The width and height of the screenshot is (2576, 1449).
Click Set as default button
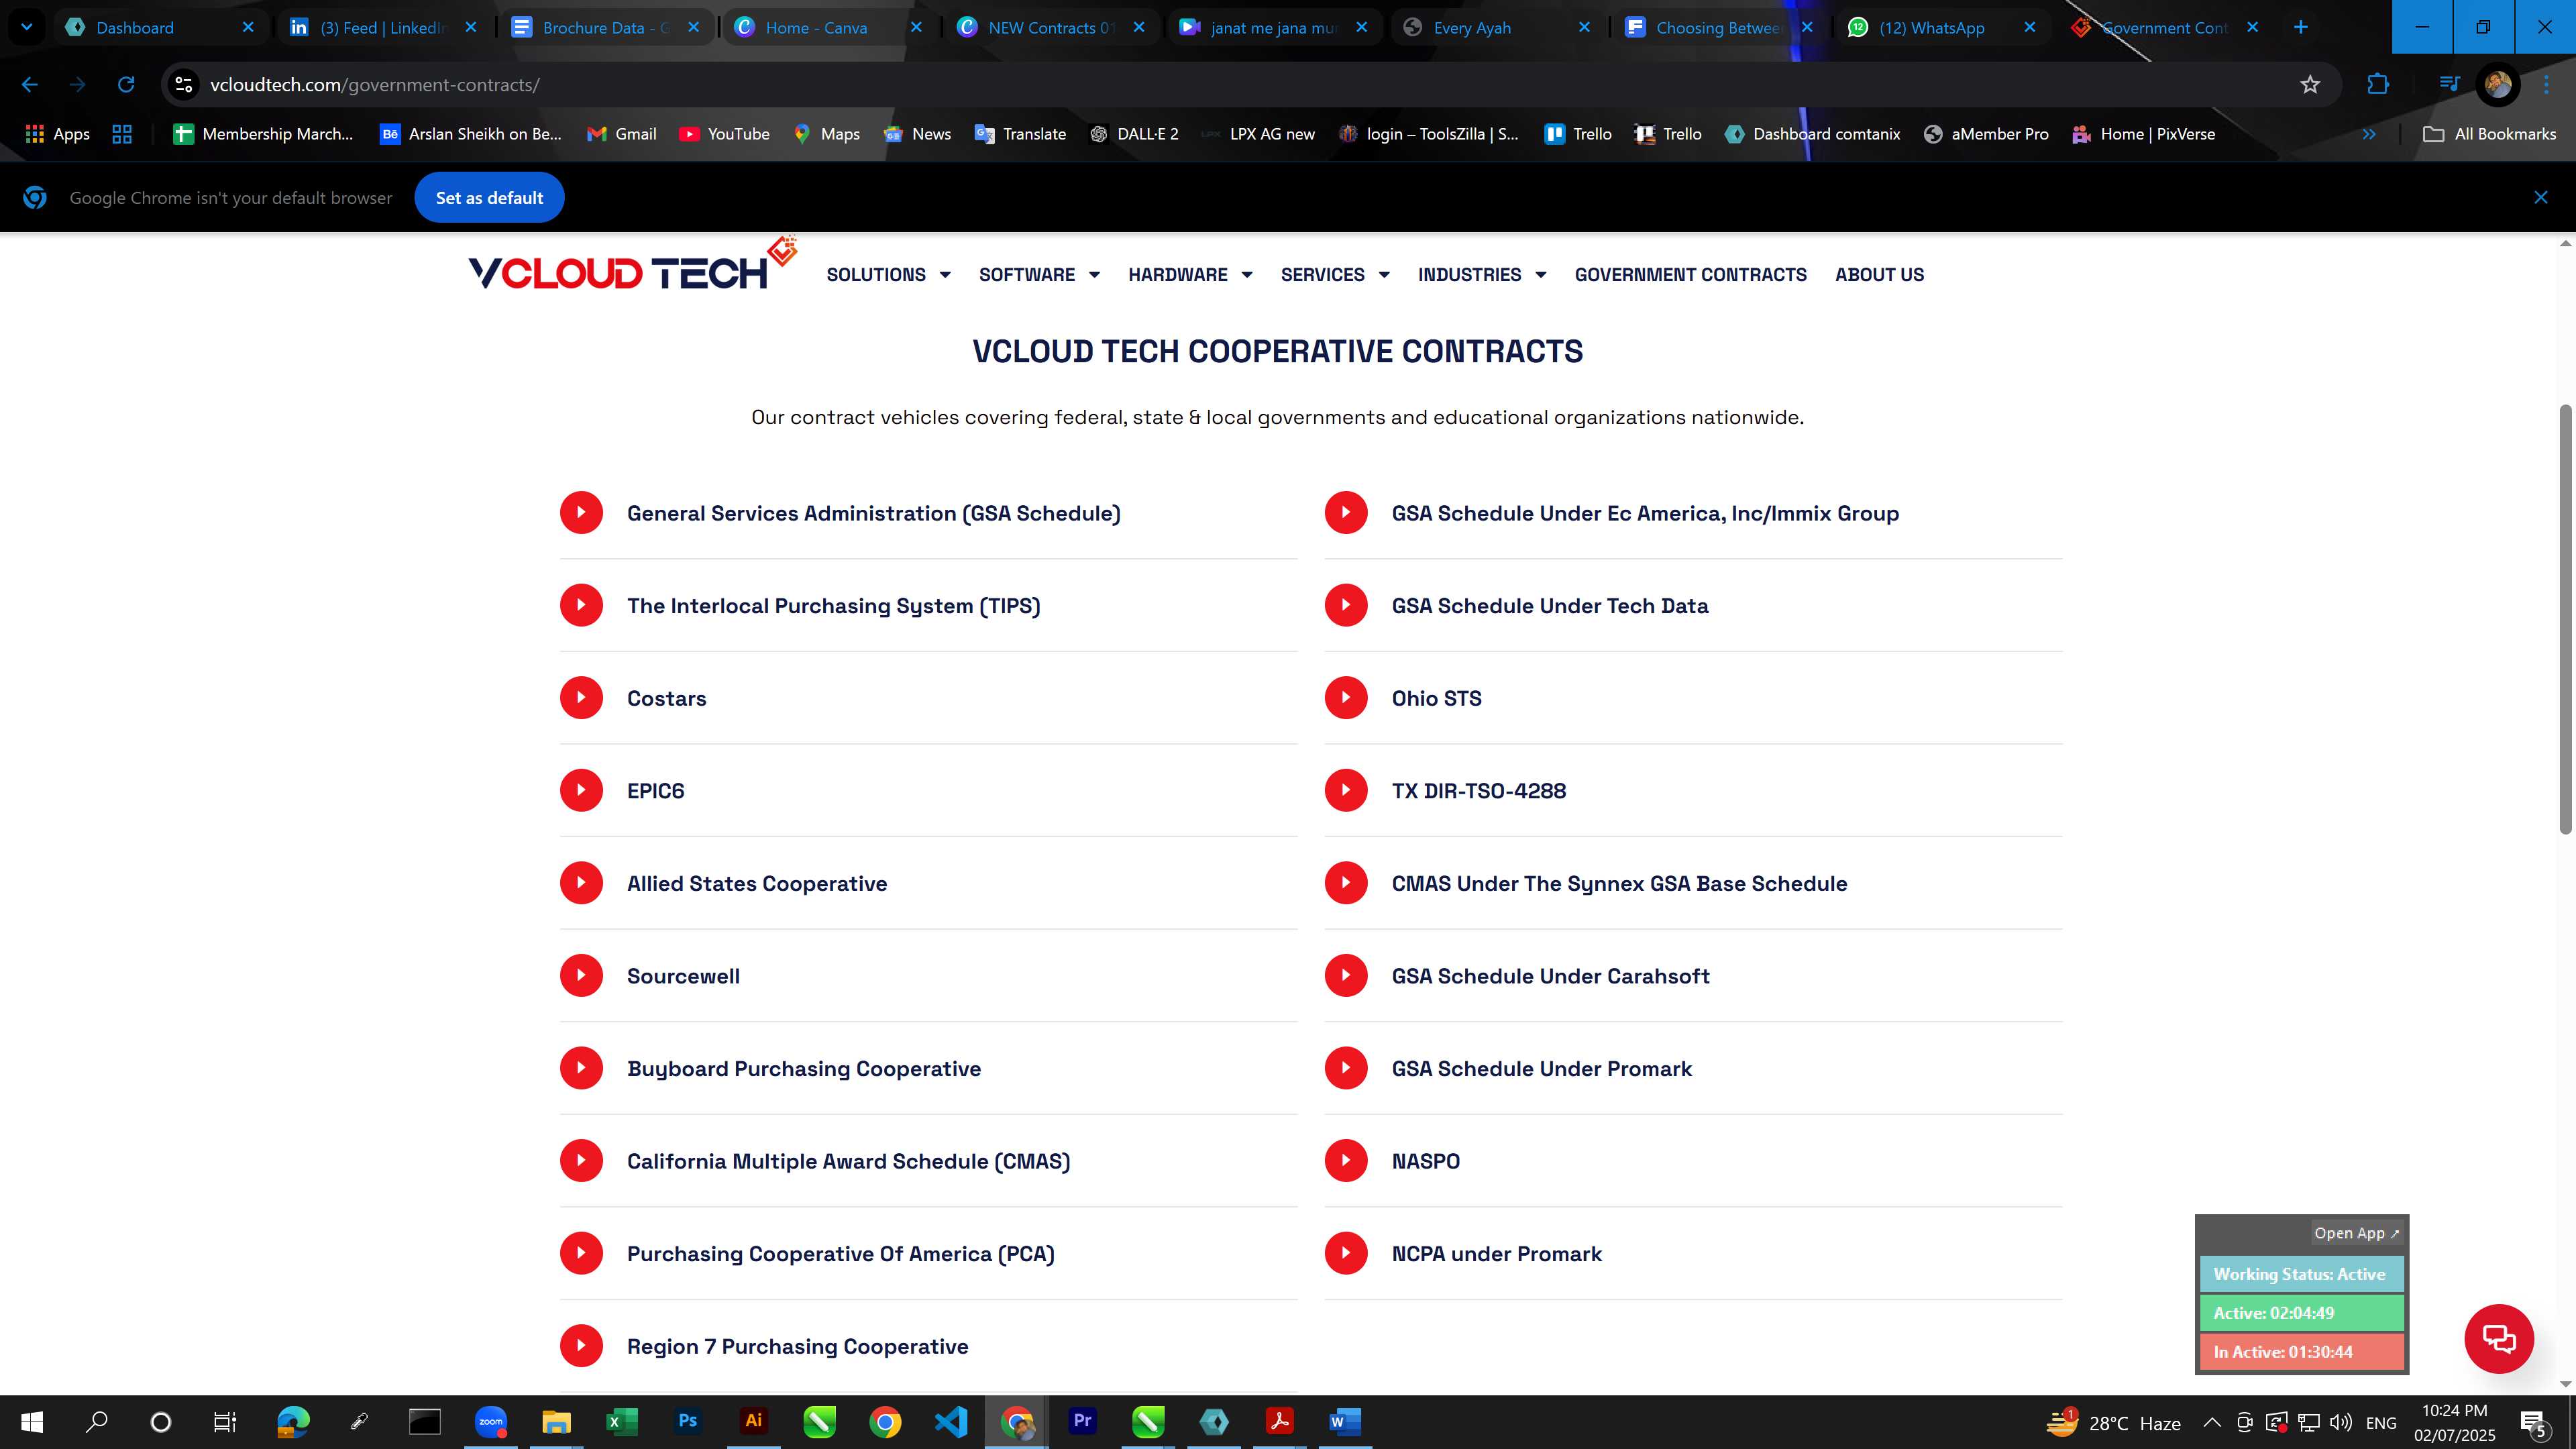click(x=489, y=198)
